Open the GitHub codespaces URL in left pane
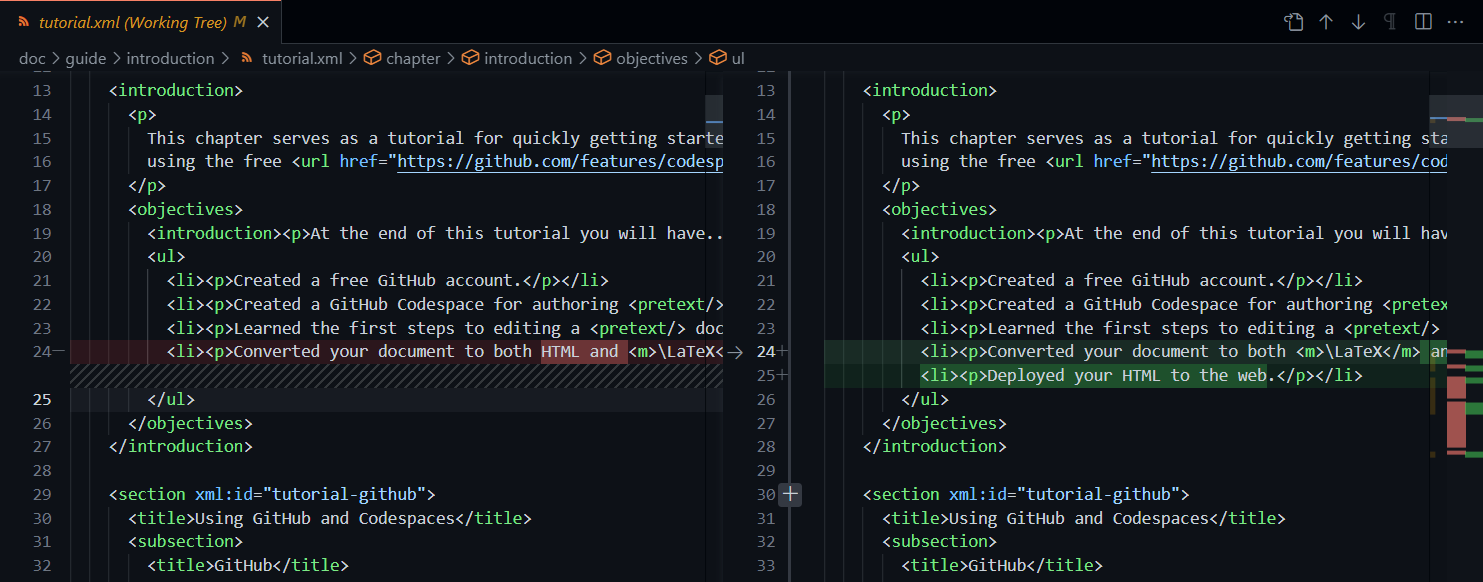This screenshot has height=582, width=1483. tap(560, 161)
